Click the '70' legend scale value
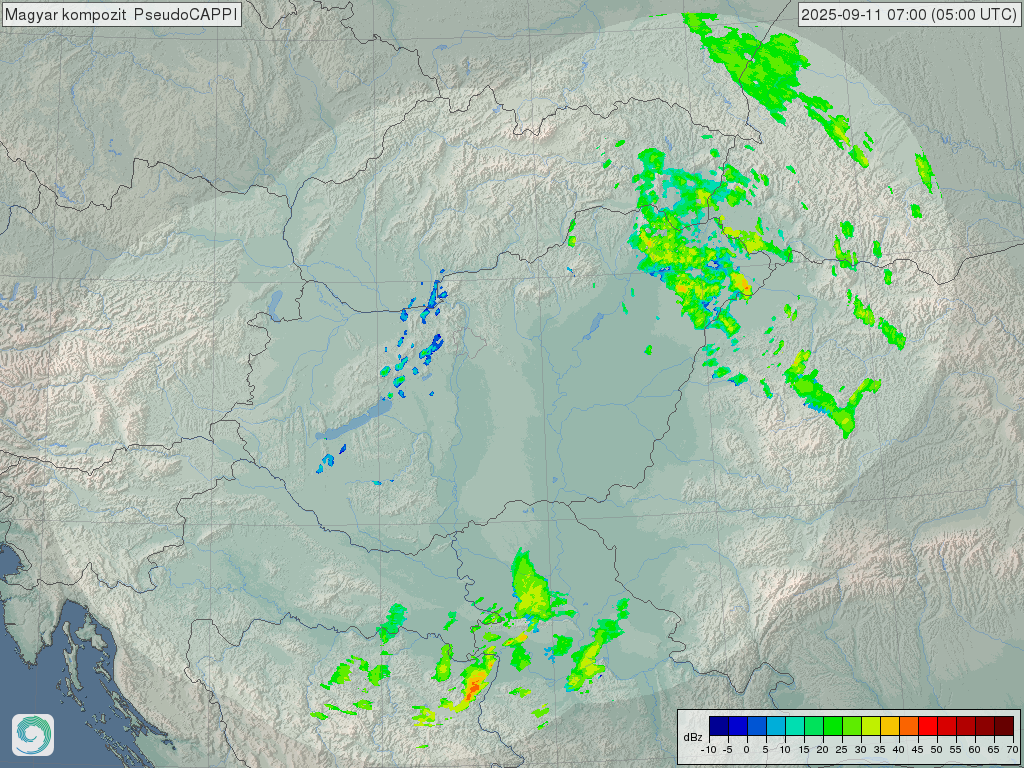Viewport: 1024px width, 768px height. click(1012, 750)
